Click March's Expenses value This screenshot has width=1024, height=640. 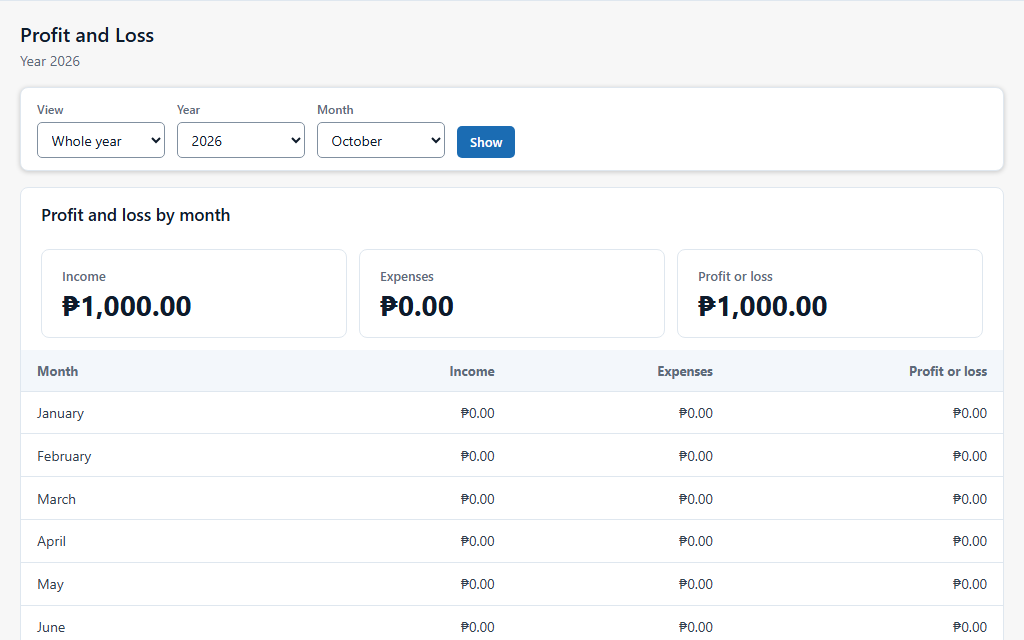pos(696,500)
